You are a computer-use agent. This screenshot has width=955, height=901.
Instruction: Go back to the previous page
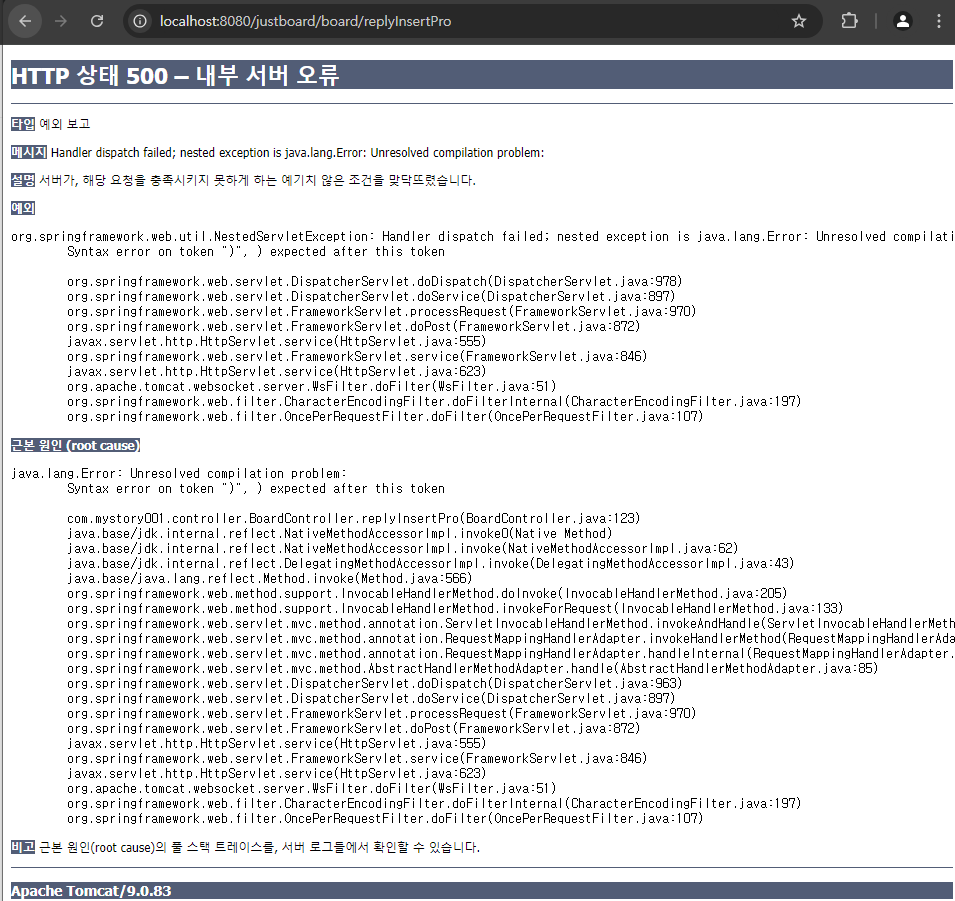tap(25, 21)
